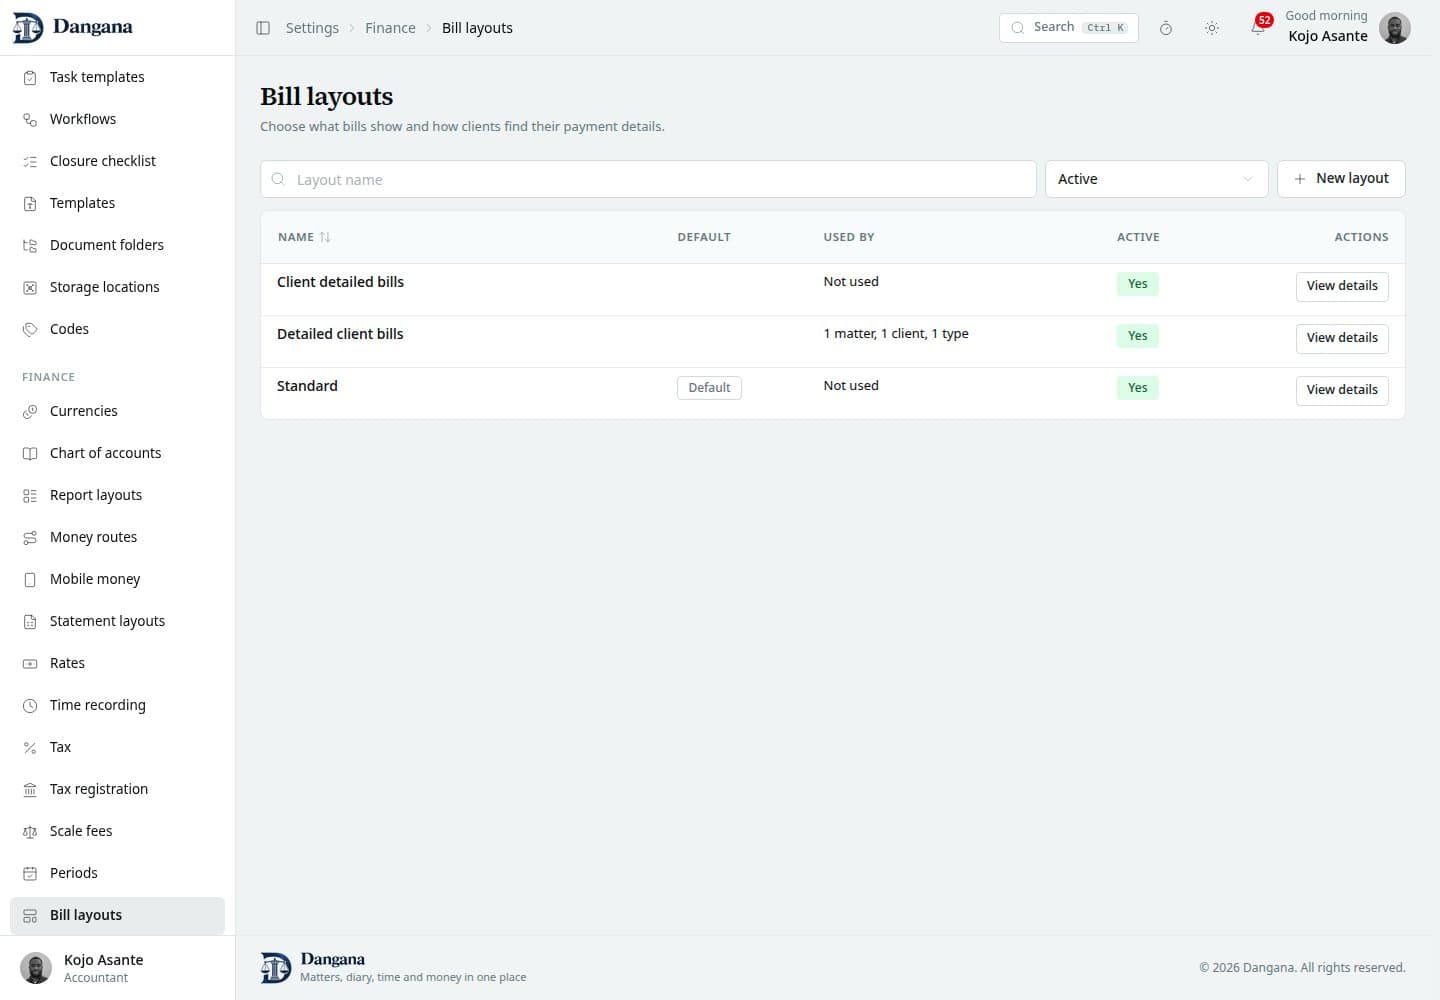1440x1000 pixels.
Task: Click the Dangana logo in sidebar
Action: click(x=72, y=27)
